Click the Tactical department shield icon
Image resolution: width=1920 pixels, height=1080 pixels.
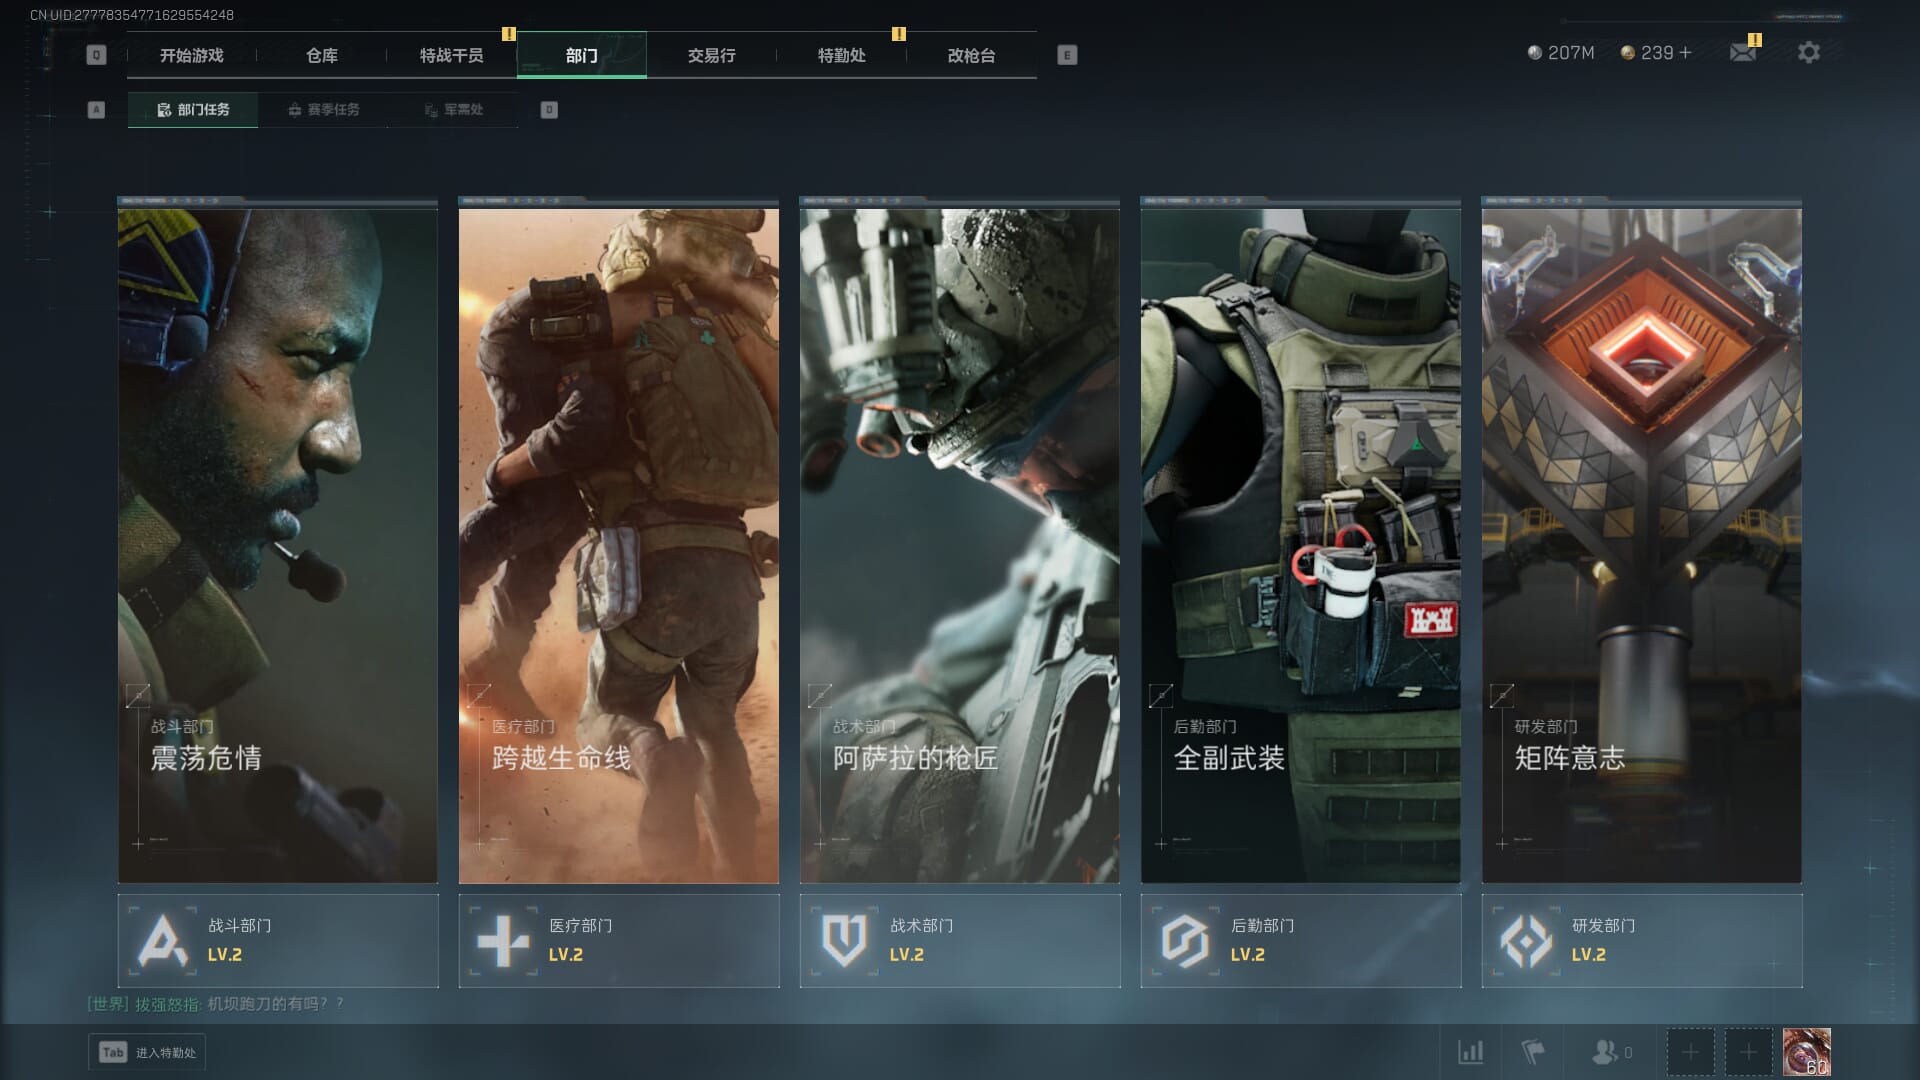tap(844, 941)
